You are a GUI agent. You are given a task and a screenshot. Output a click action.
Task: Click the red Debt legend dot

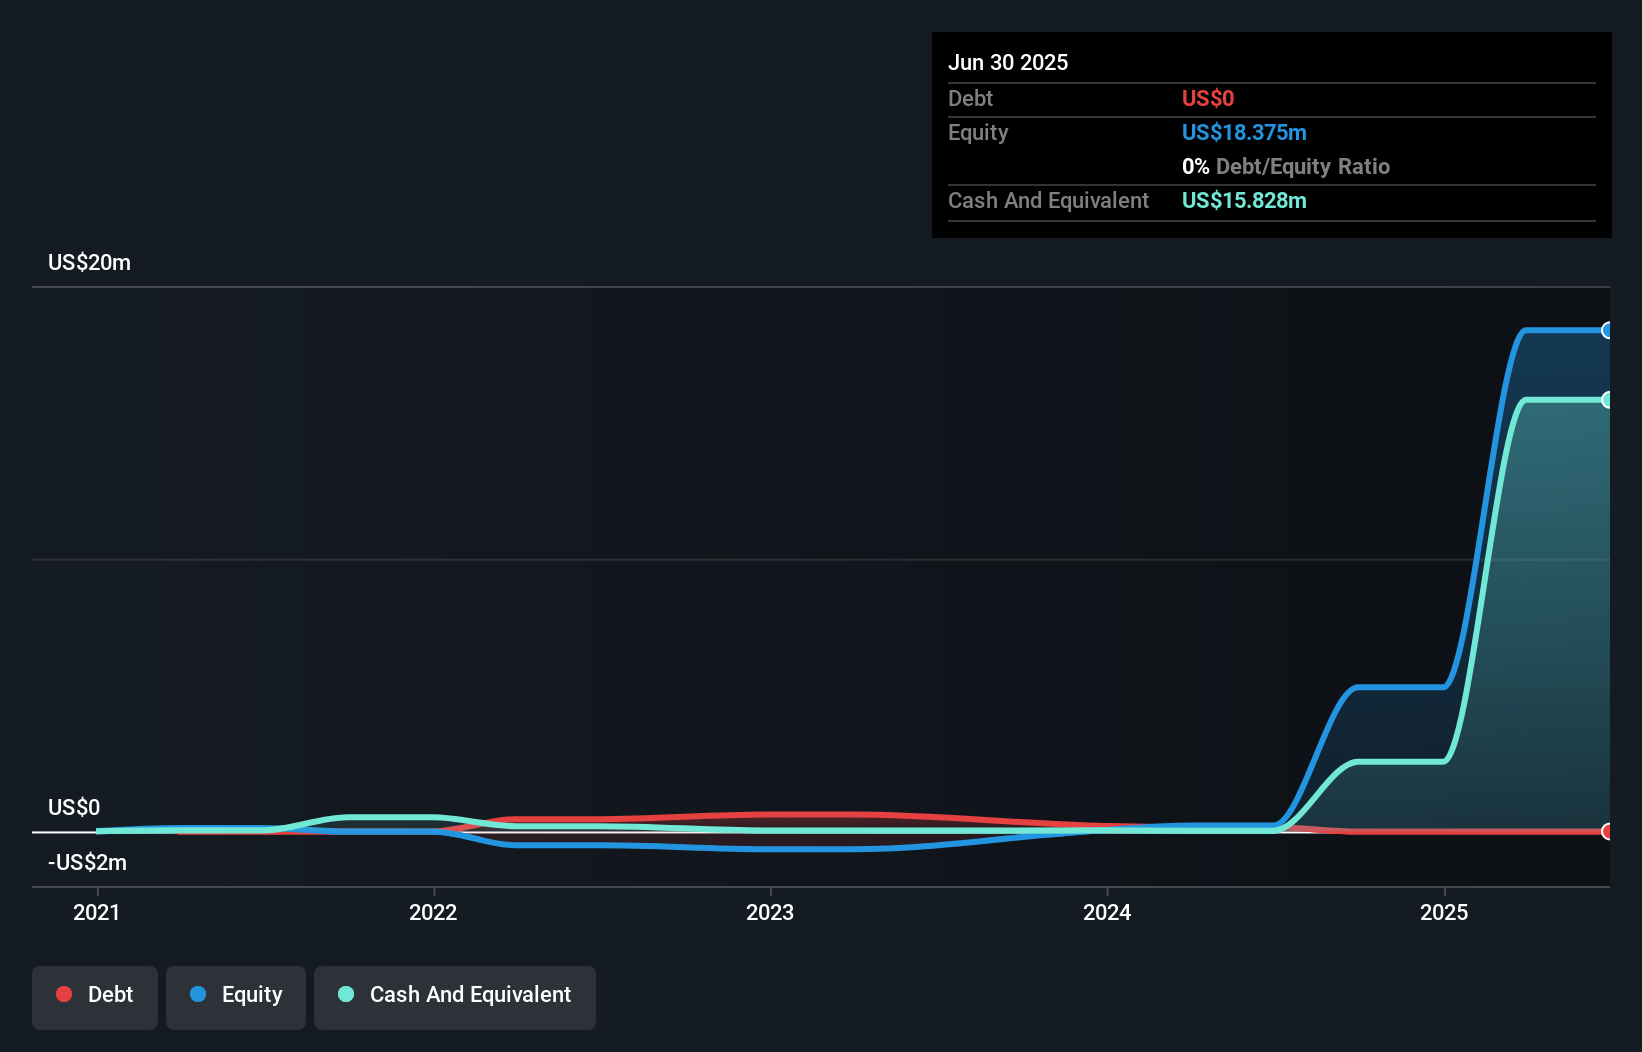[64, 994]
